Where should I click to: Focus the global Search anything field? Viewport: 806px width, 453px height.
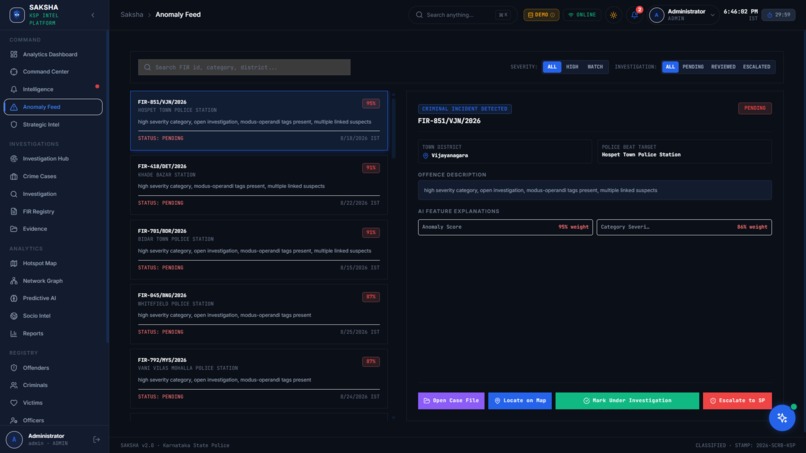click(462, 15)
